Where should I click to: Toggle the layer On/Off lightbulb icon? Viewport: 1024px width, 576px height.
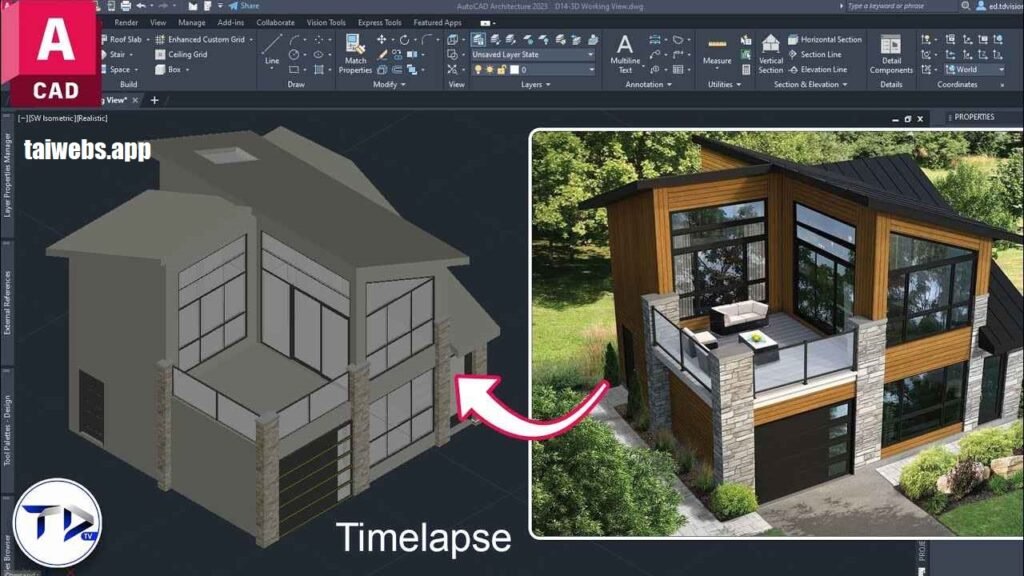478,69
